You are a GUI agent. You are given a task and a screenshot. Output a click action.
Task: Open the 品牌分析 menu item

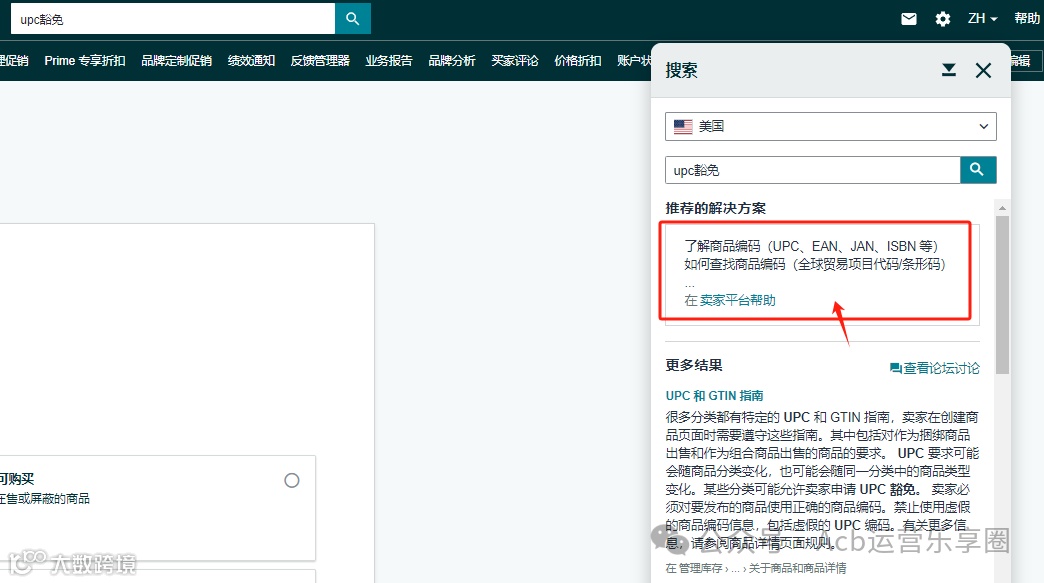click(451, 61)
